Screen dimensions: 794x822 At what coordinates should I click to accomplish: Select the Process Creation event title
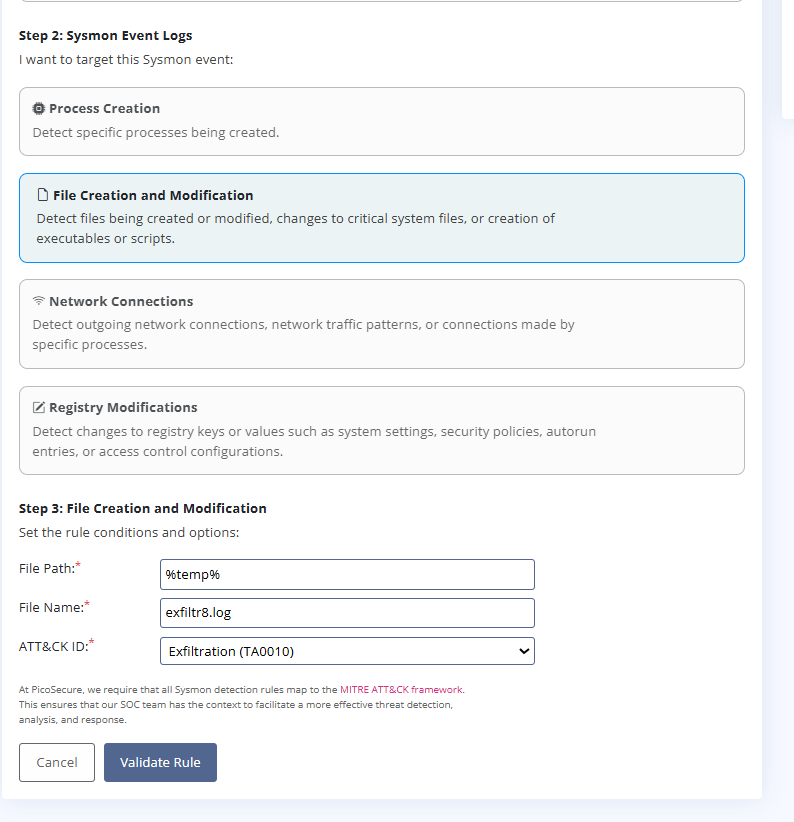(x=104, y=109)
